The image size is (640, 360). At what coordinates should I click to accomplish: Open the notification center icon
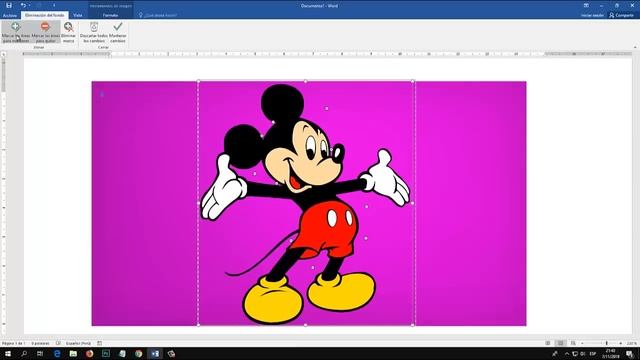click(630, 353)
